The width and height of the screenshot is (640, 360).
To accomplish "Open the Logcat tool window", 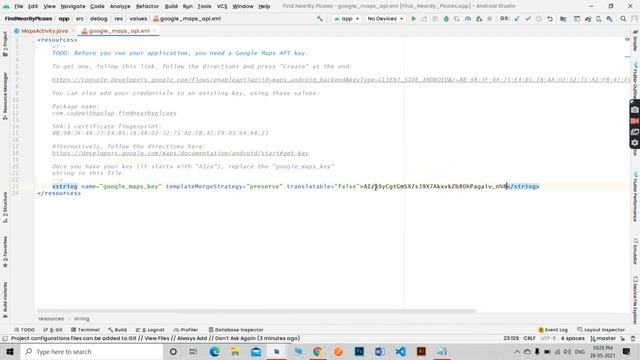I will coord(150,330).
